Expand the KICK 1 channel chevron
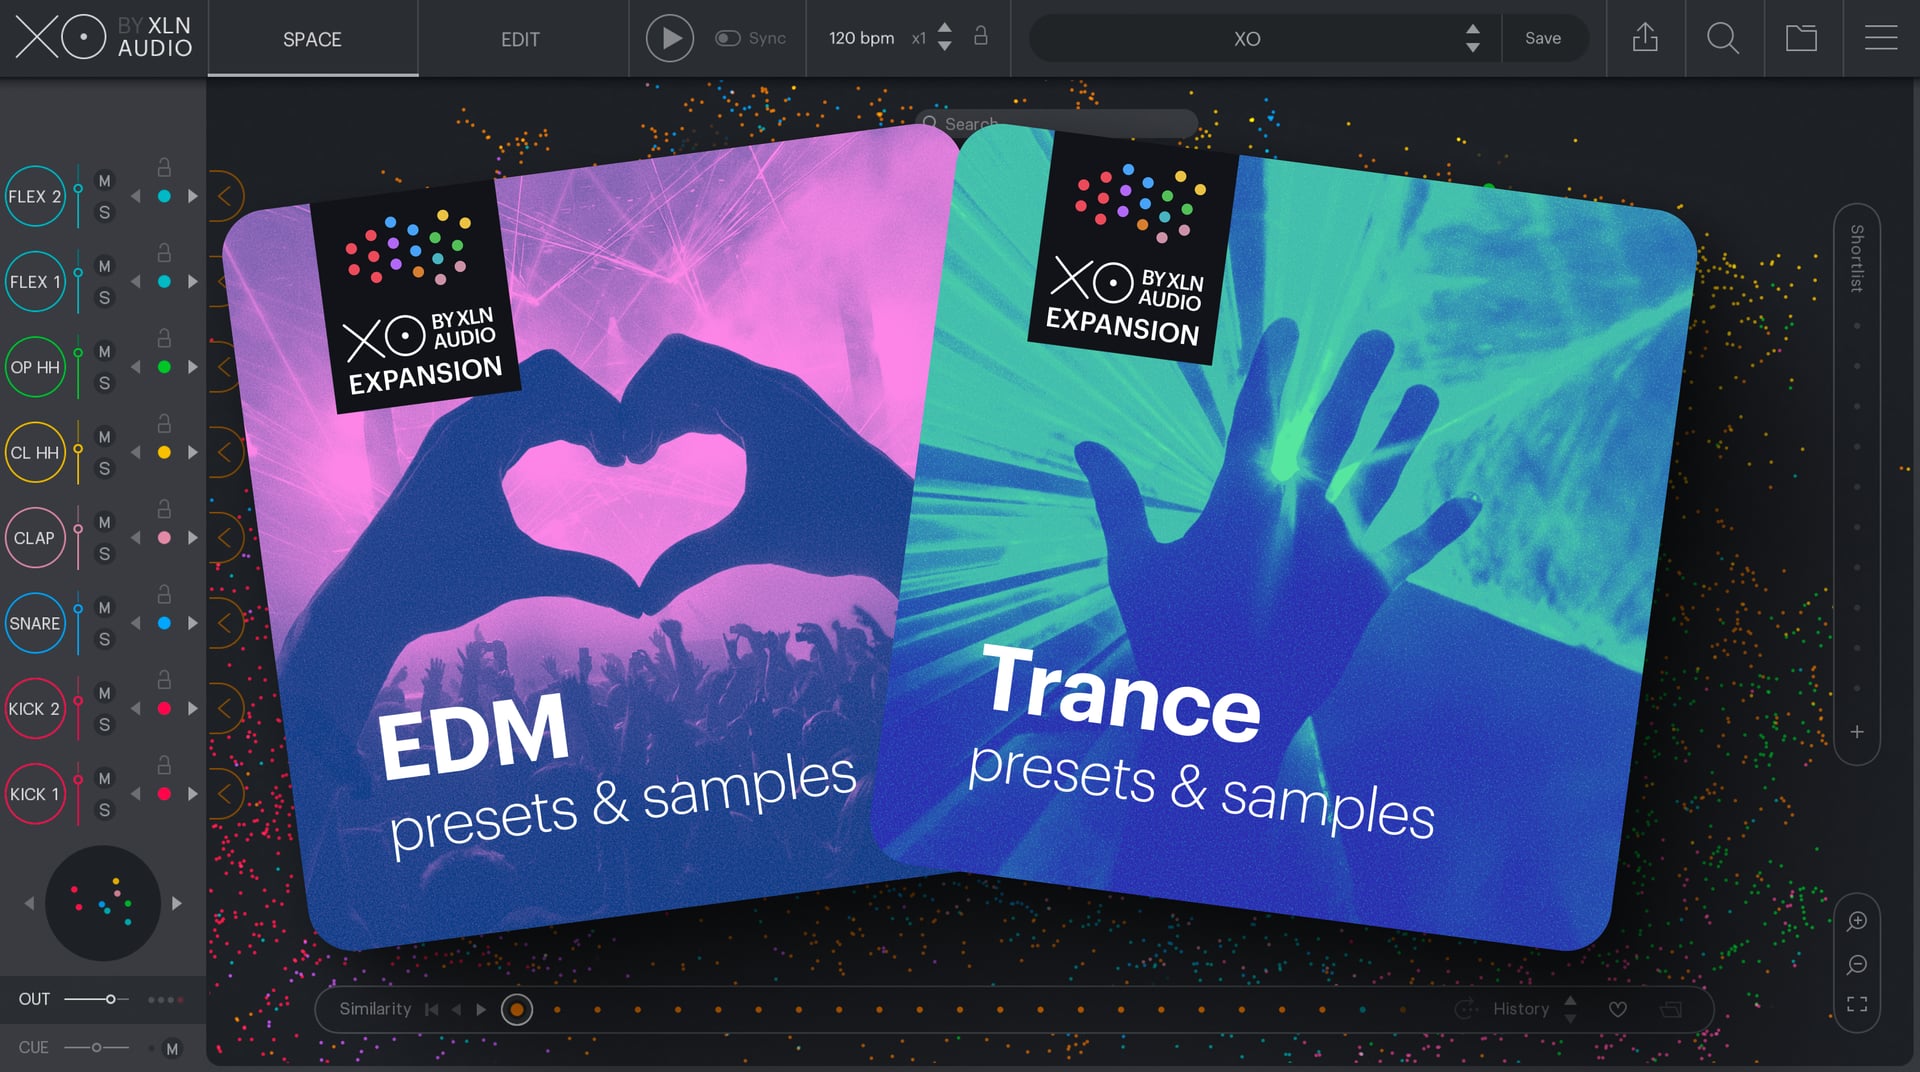The image size is (1920, 1072). 225,794
